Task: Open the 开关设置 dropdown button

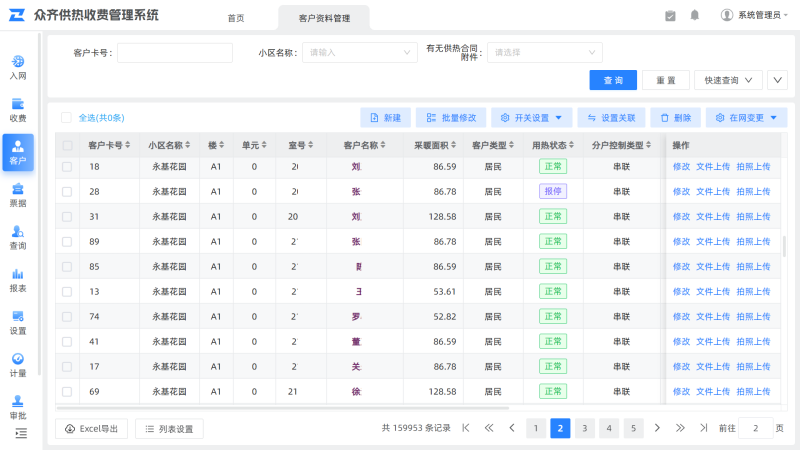Action: coord(531,118)
